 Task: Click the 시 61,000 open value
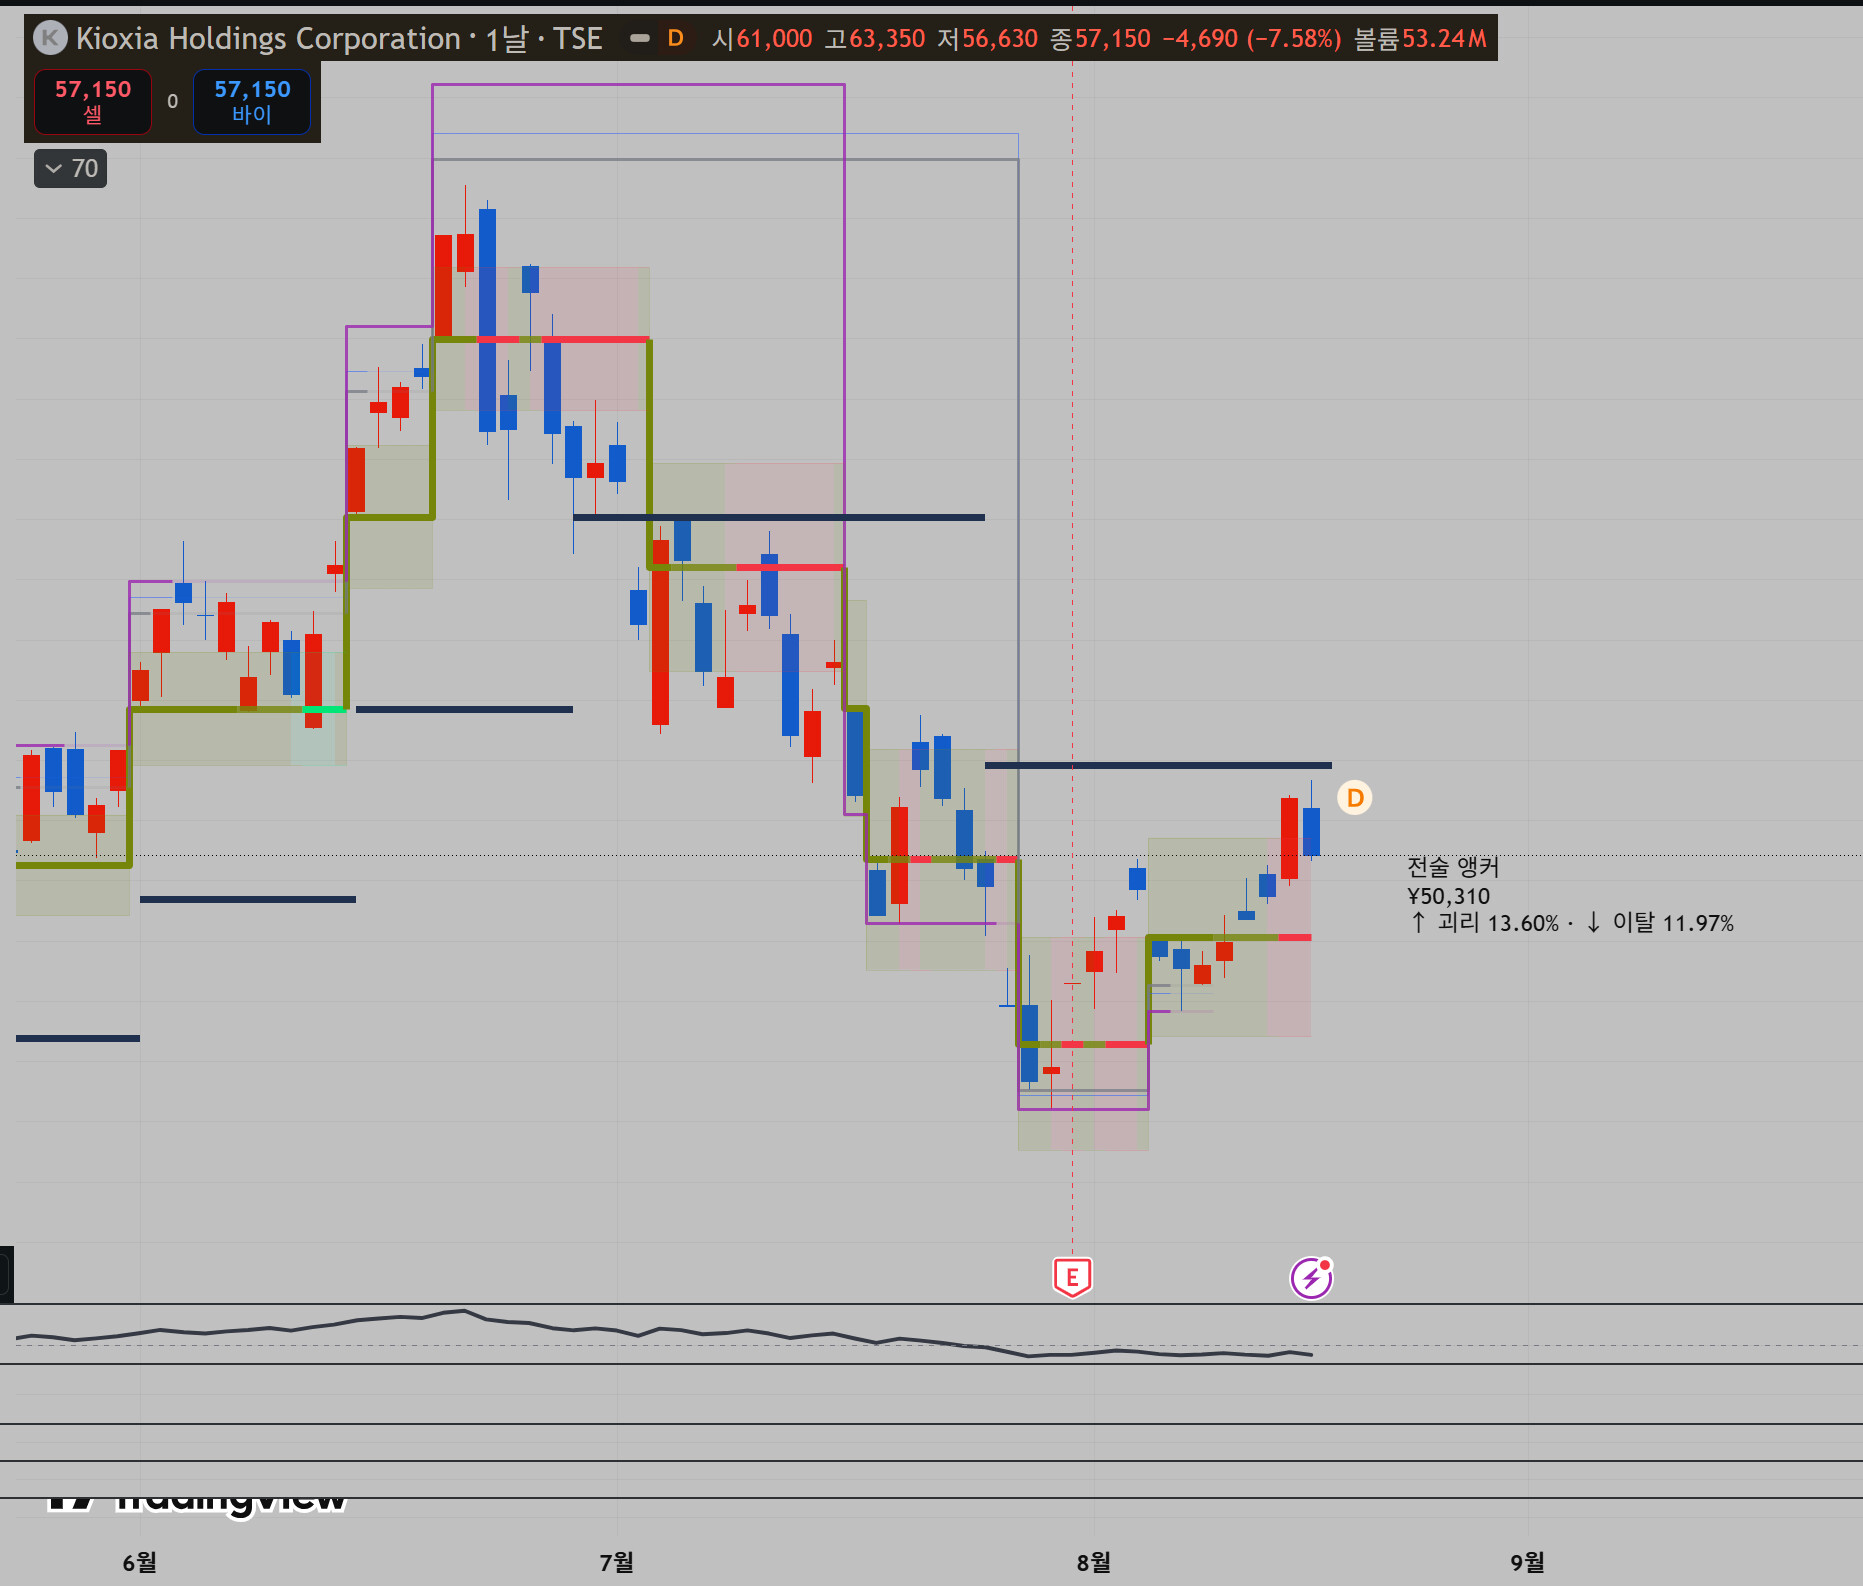tap(762, 38)
